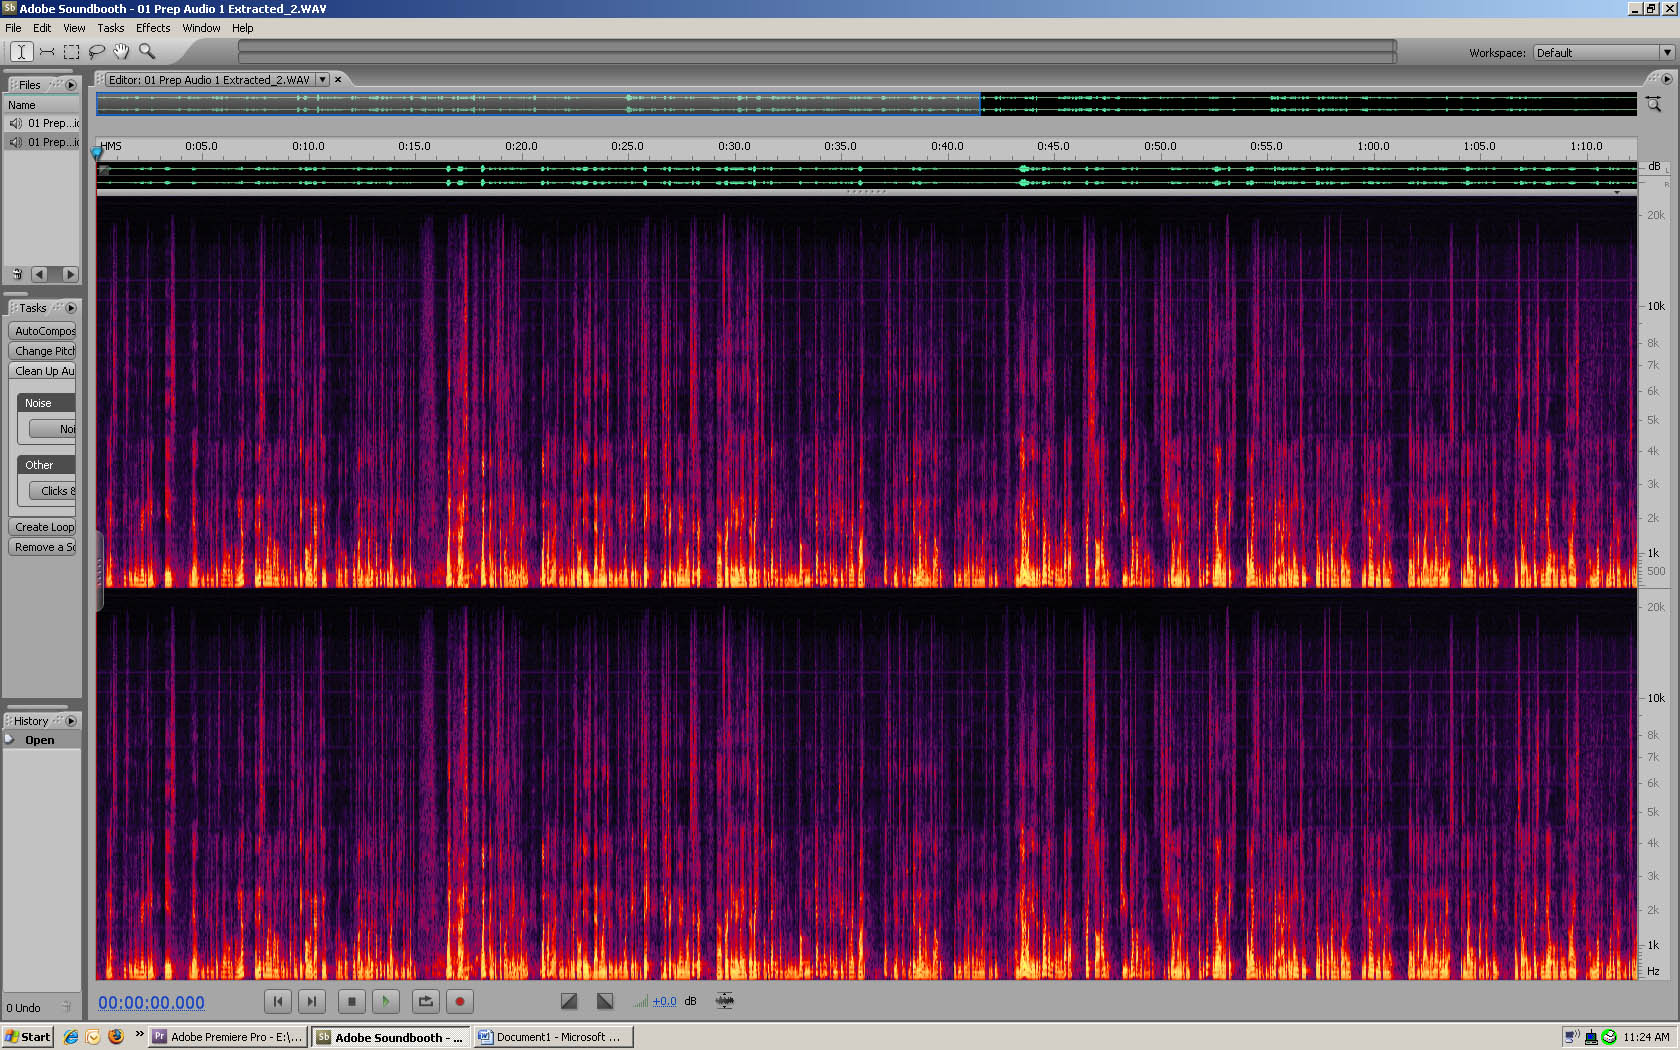Click the Fade In icon
Image resolution: width=1680 pixels, height=1050 pixels.
(569, 1001)
